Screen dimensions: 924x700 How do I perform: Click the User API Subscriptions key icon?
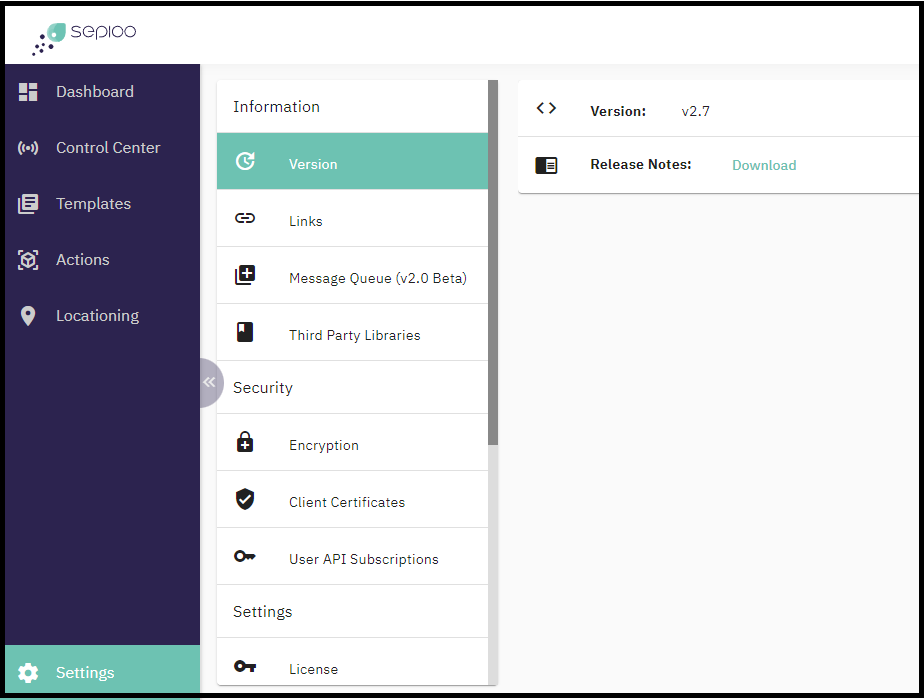pyautogui.click(x=245, y=556)
